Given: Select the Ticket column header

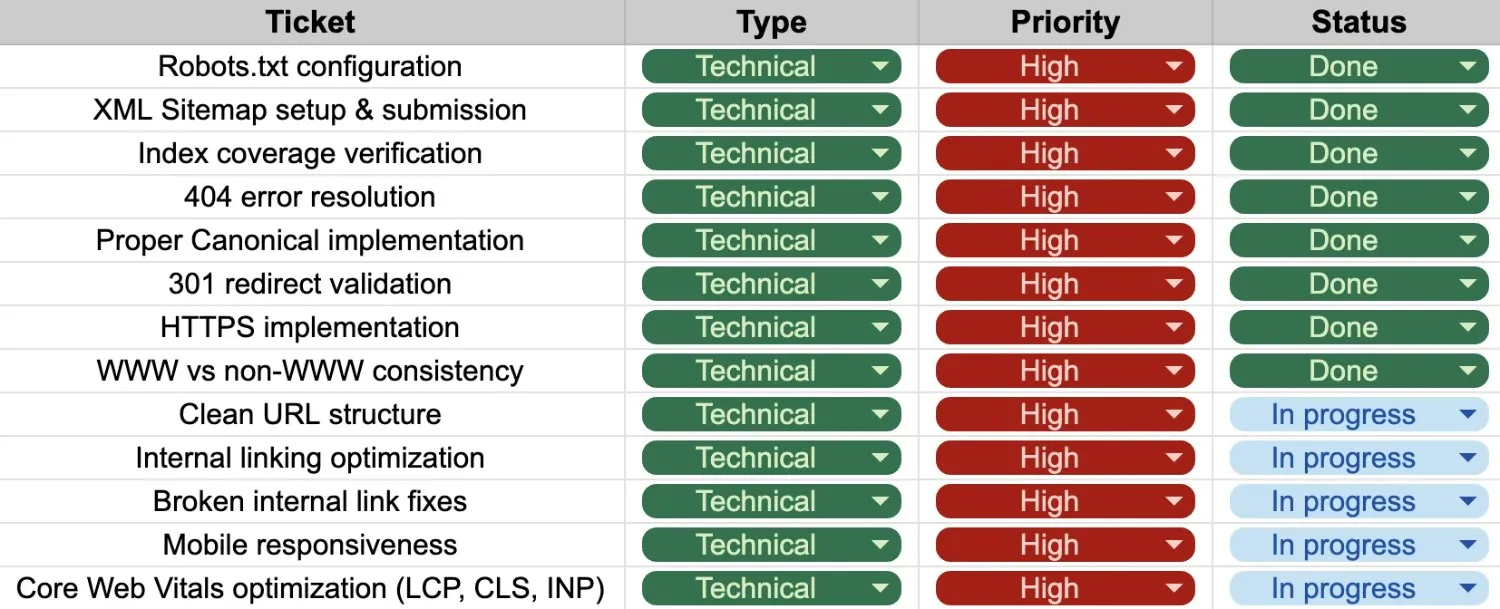Looking at the screenshot, I should pos(310,22).
